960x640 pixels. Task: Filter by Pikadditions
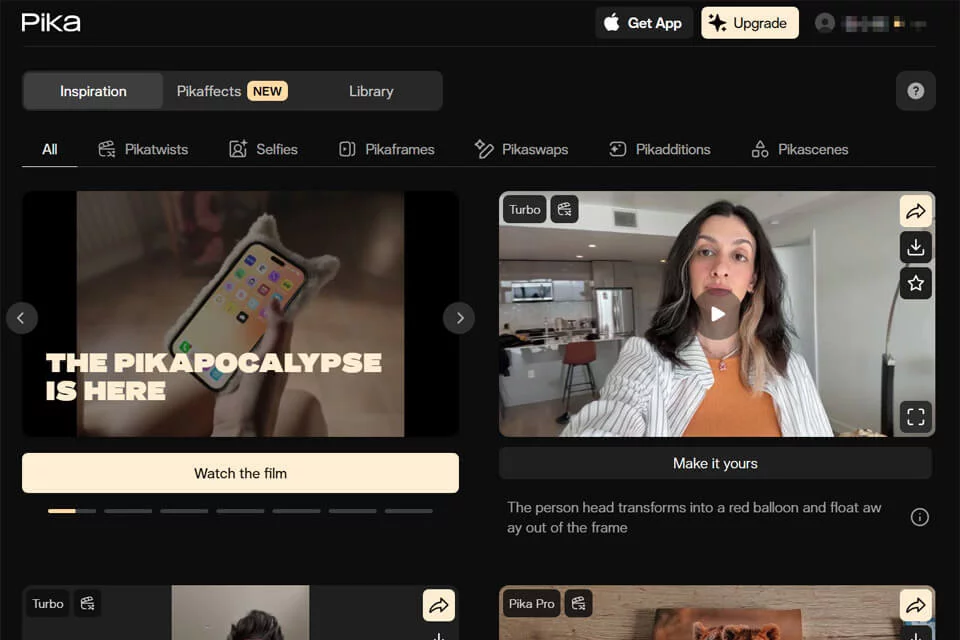[660, 149]
